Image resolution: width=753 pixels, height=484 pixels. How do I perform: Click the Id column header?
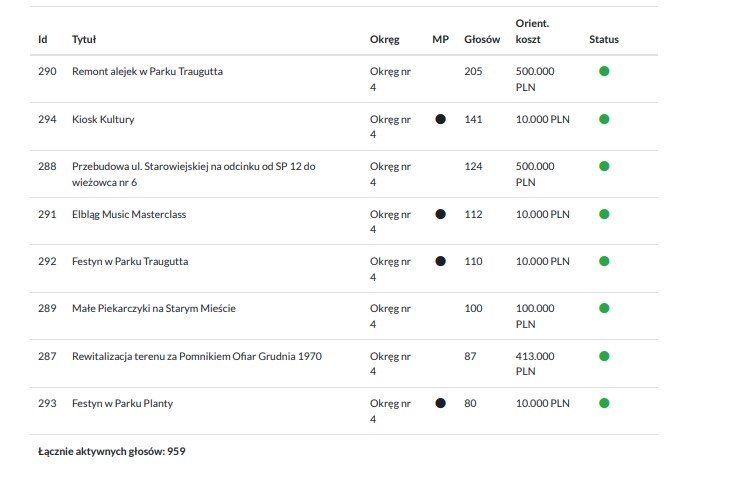click(x=43, y=40)
